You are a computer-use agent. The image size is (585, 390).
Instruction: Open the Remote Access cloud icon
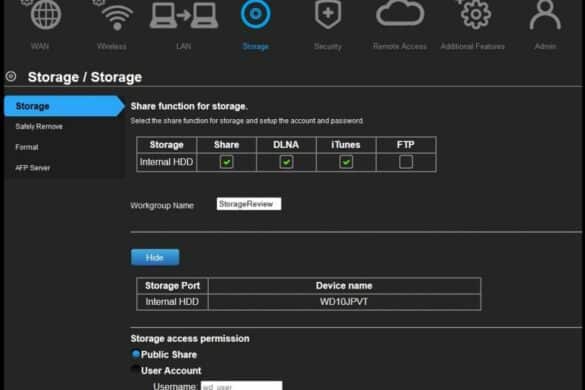click(400, 14)
